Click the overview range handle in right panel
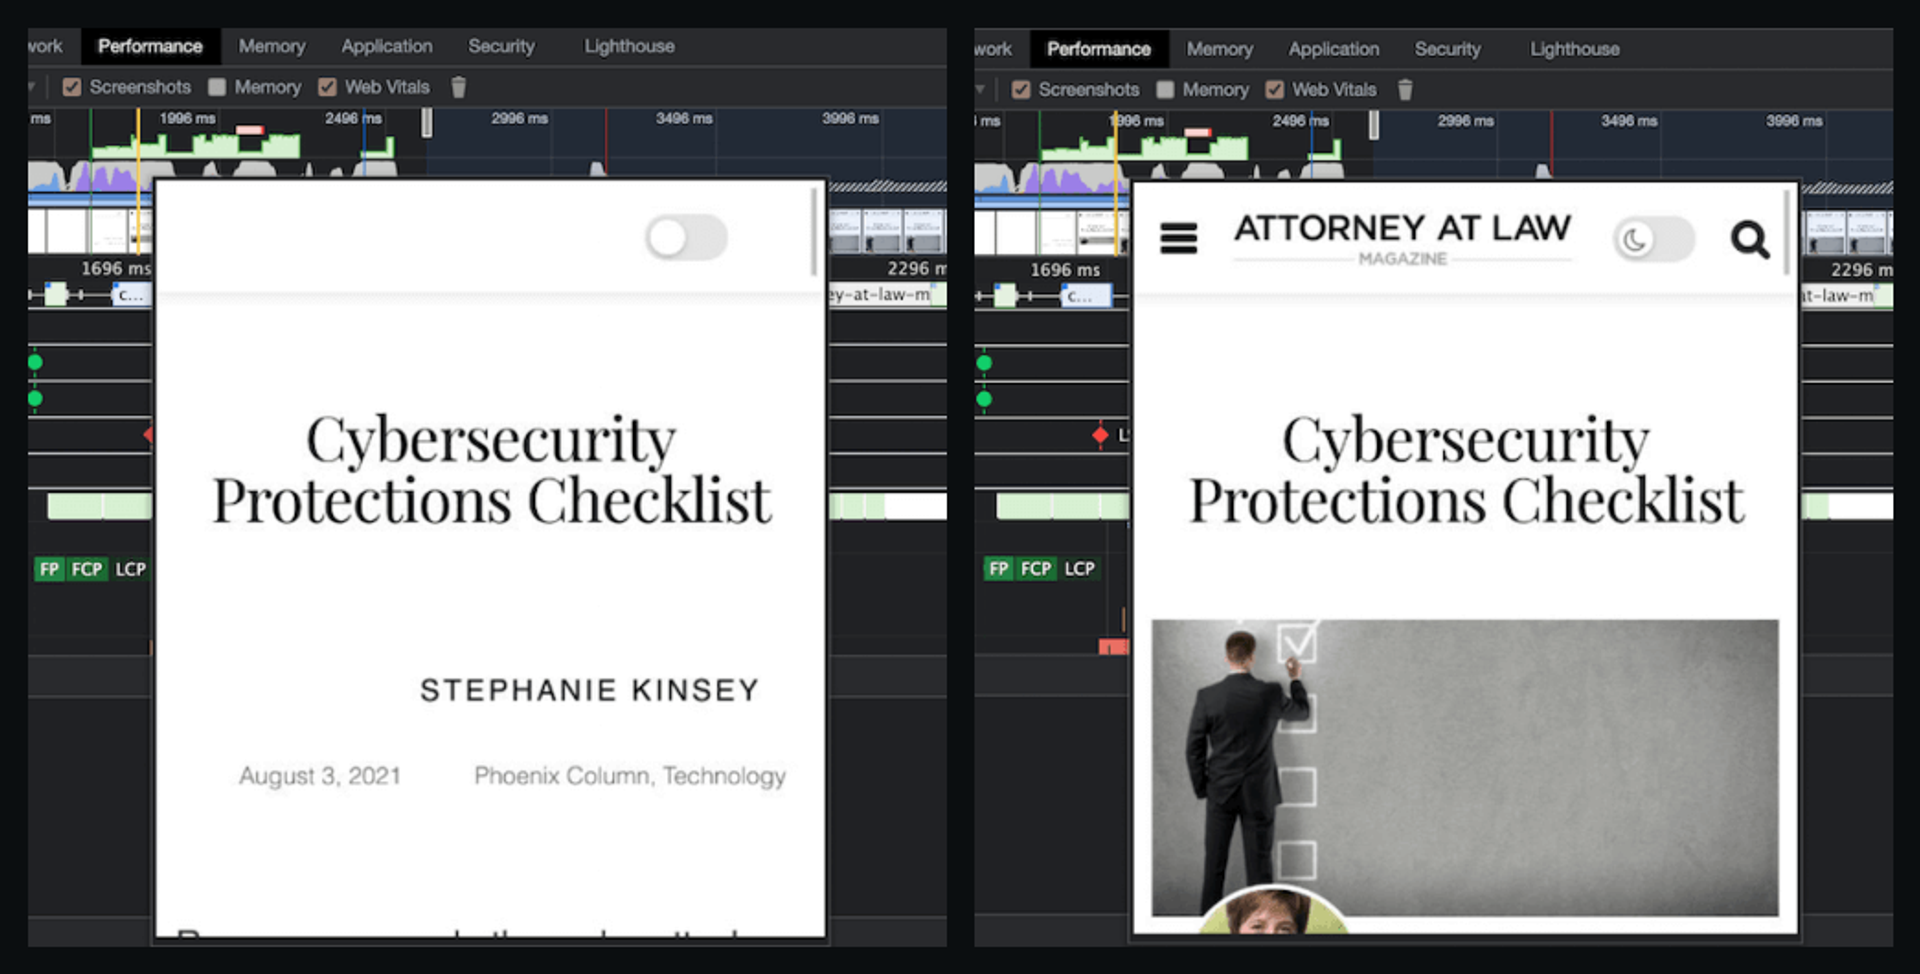1920x974 pixels. [1374, 124]
